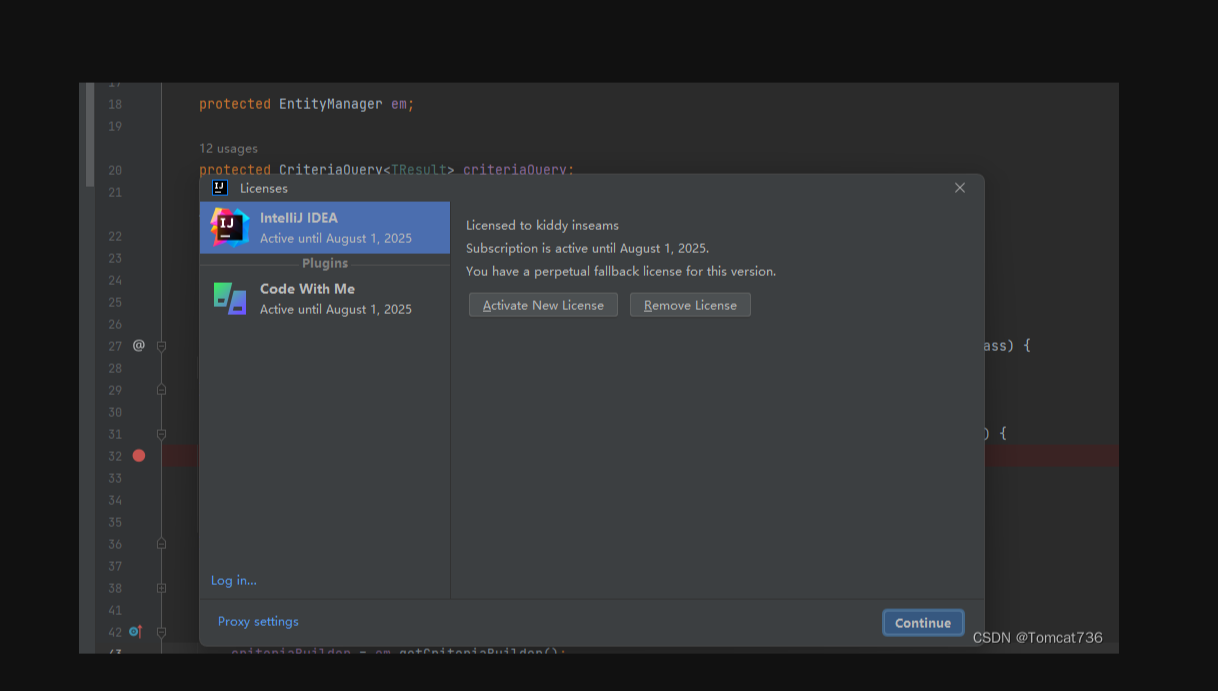Toggle the fold marker on line 29
Image resolution: width=1218 pixels, height=691 pixels.
coord(161,390)
